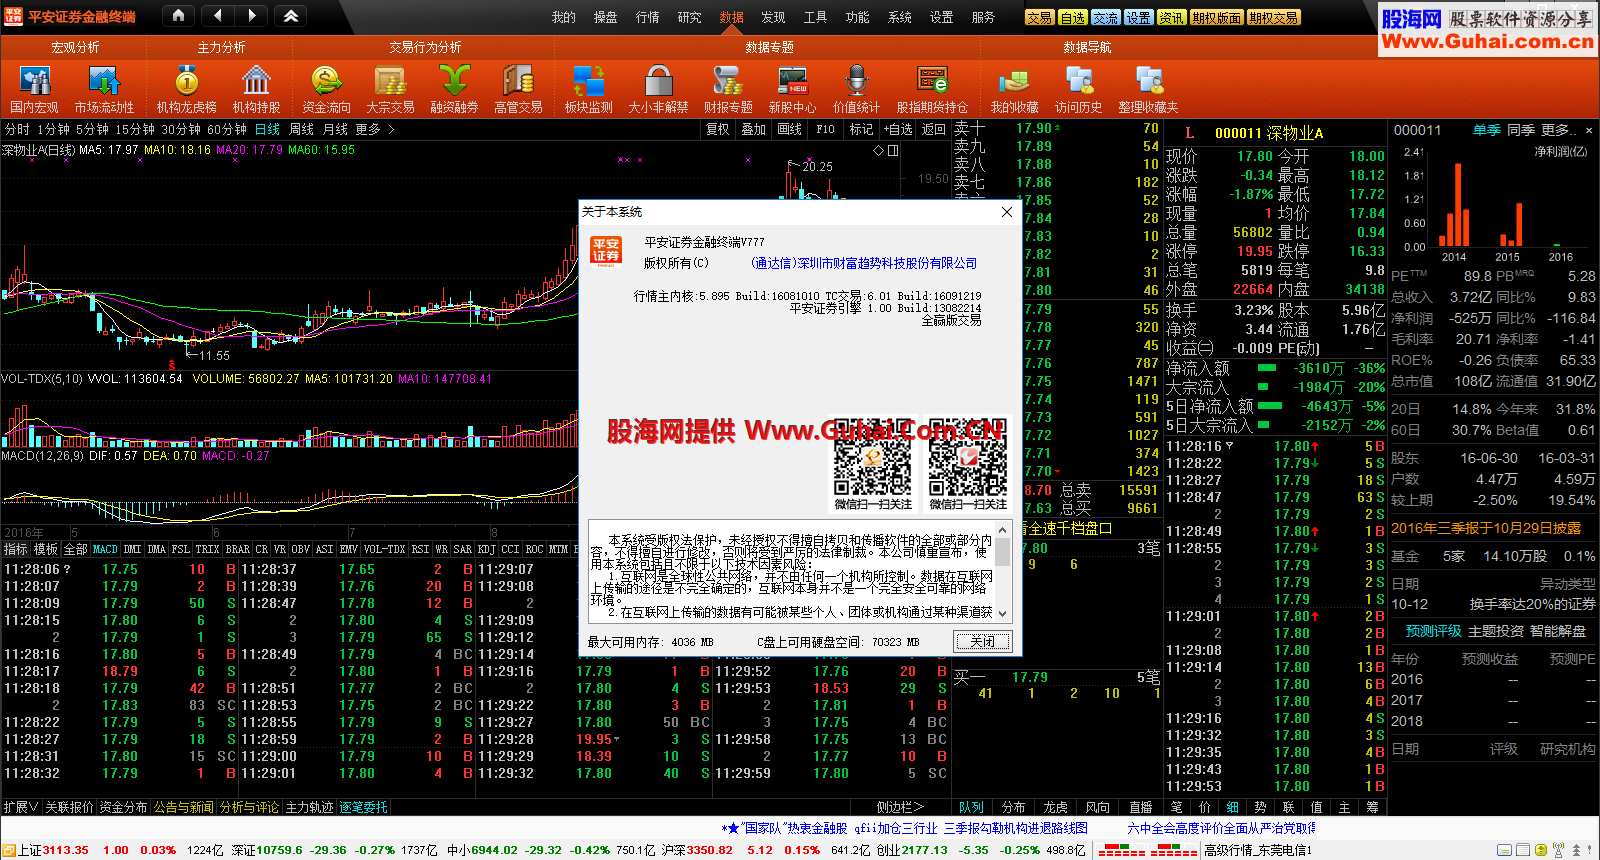Switch chart to 周线 weekly period
Image resolution: width=1600 pixels, height=860 pixels.
301,129
